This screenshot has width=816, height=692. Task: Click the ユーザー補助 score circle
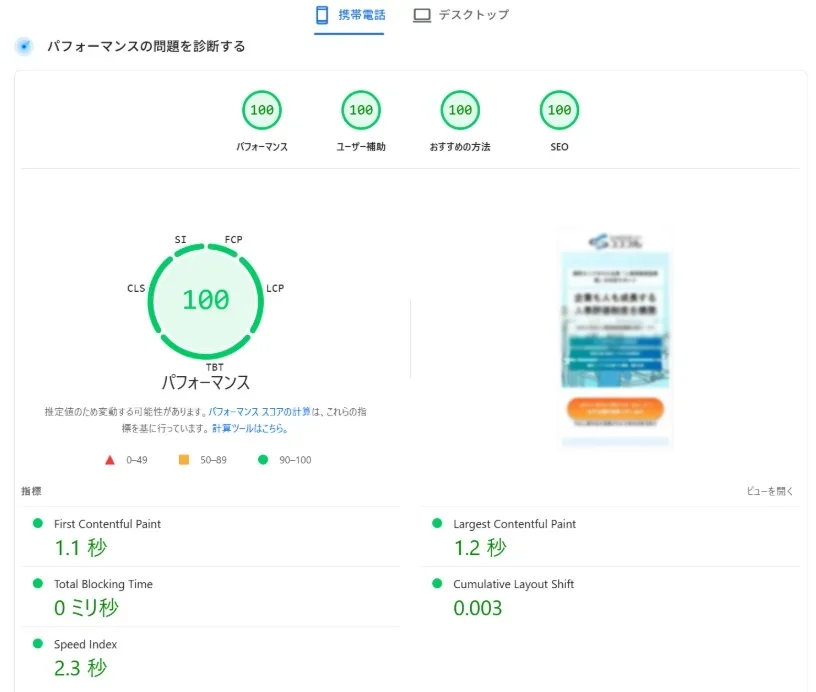coord(360,110)
